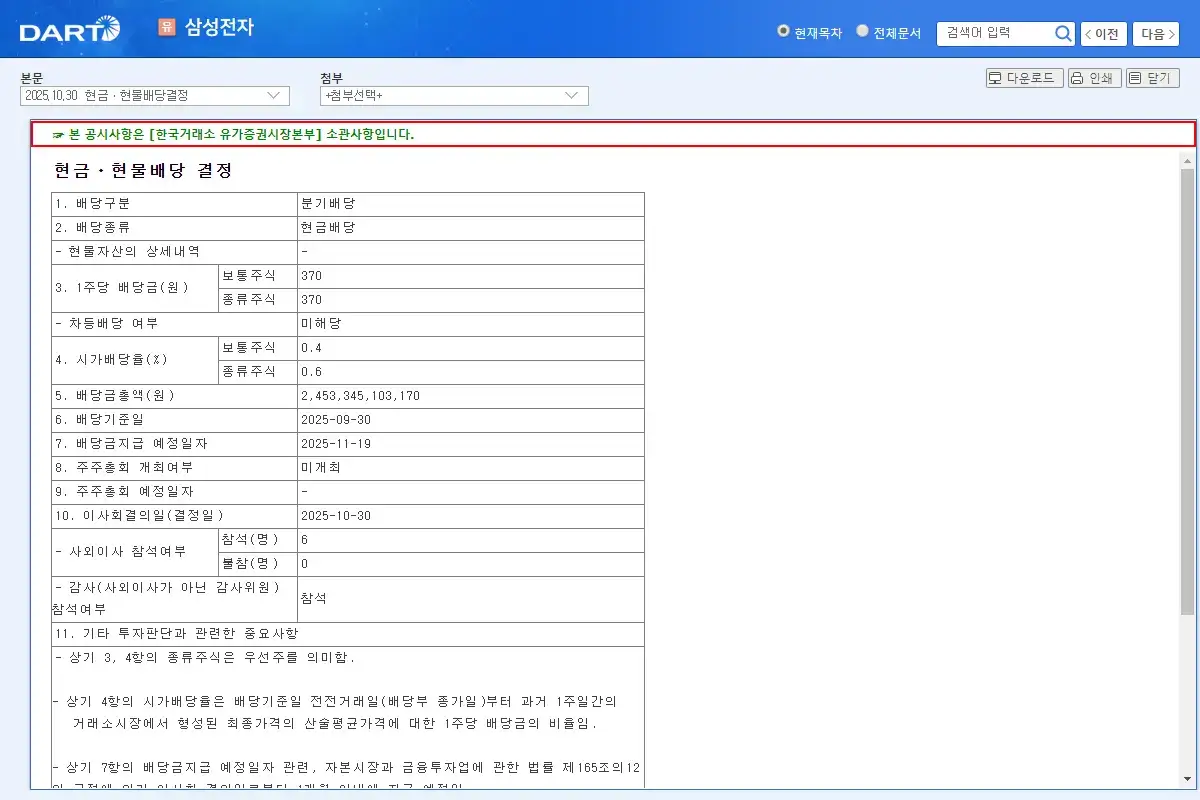This screenshot has height=800, width=1200.
Task: Click the DART logo
Action: (x=70, y=30)
